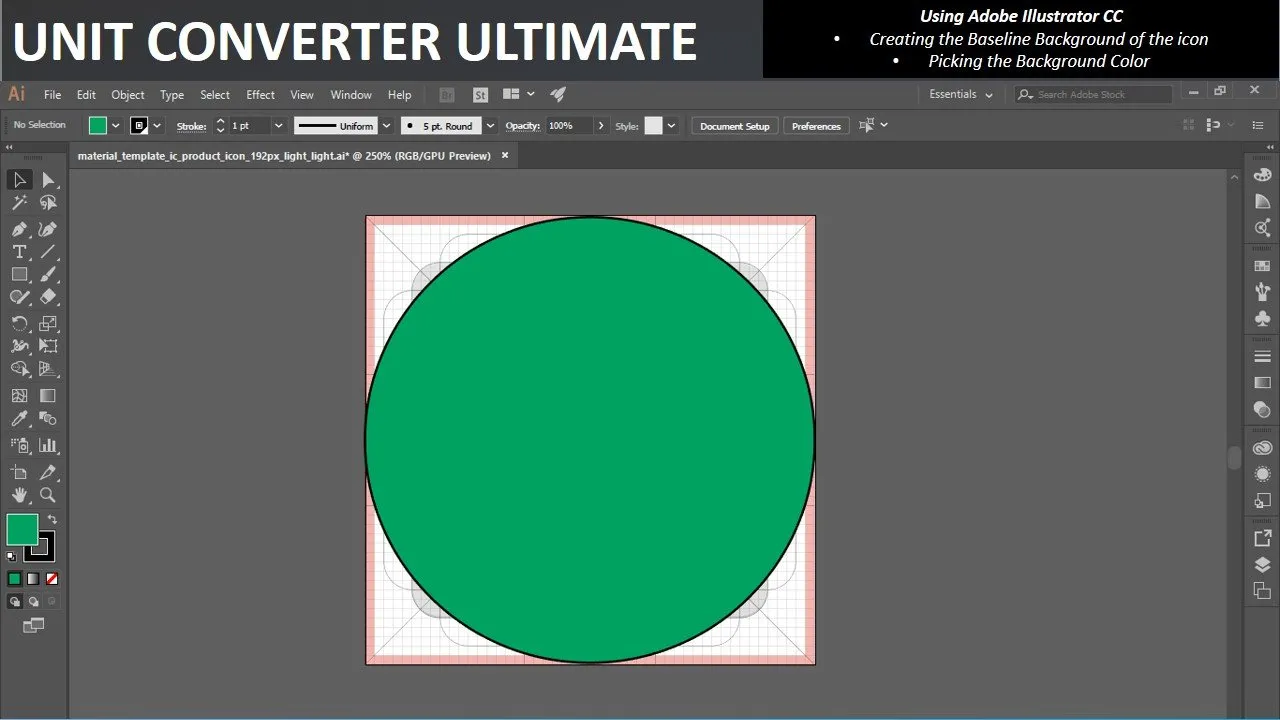
Task: Open the Object menu
Action: (128, 95)
